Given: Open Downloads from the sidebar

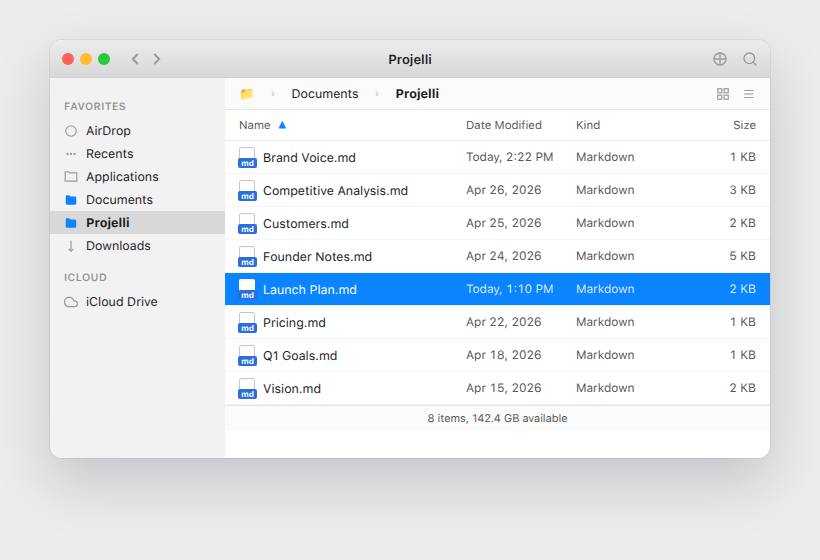Looking at the screenshot, I should coord(118,246).
